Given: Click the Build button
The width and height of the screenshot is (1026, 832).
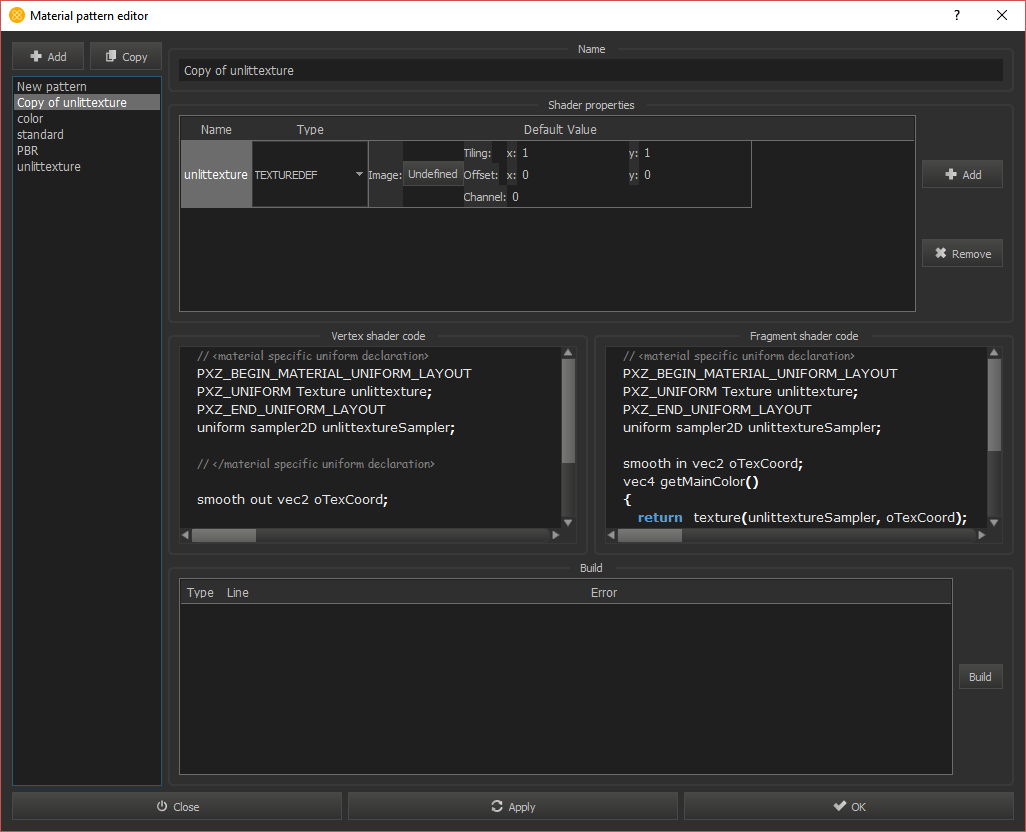Looking at the screenshot, I should tap(980, 677).
